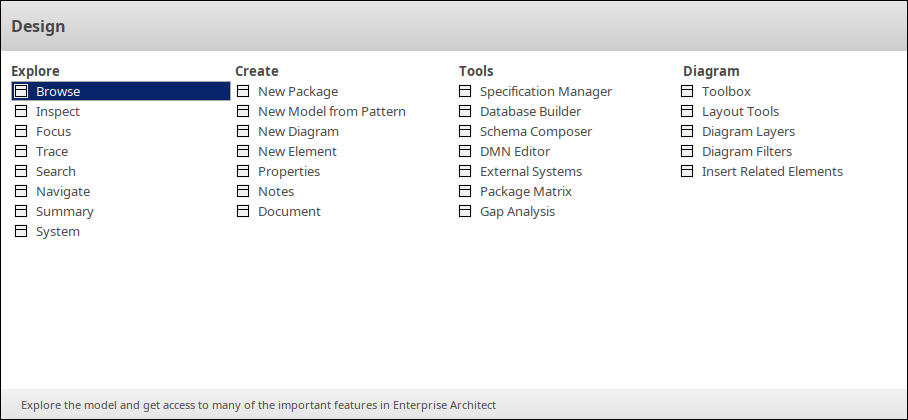908x420 pixels.
Task: Click the New Diagram icon
Action: (243, 131)
